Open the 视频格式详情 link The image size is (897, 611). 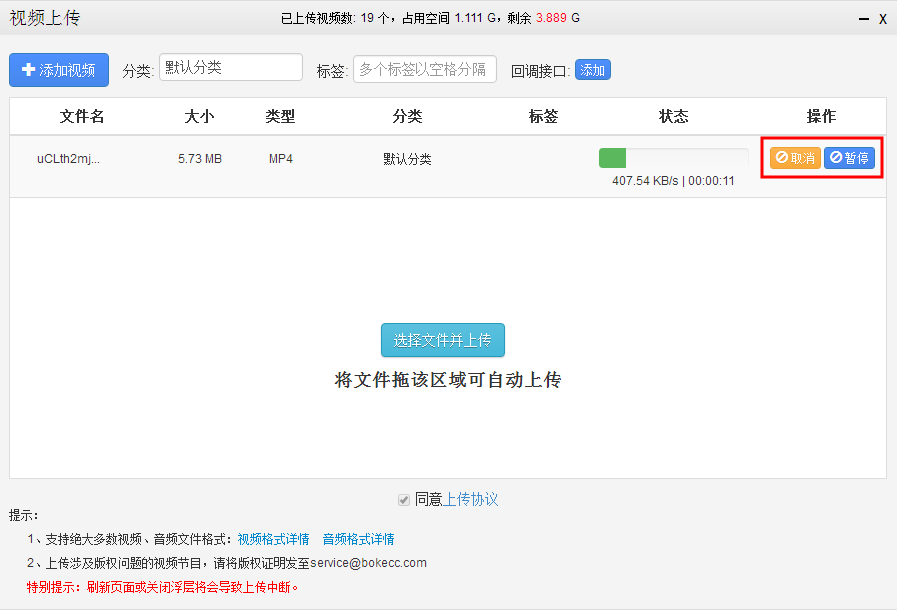pyautogui.click(x=273, y=539)
